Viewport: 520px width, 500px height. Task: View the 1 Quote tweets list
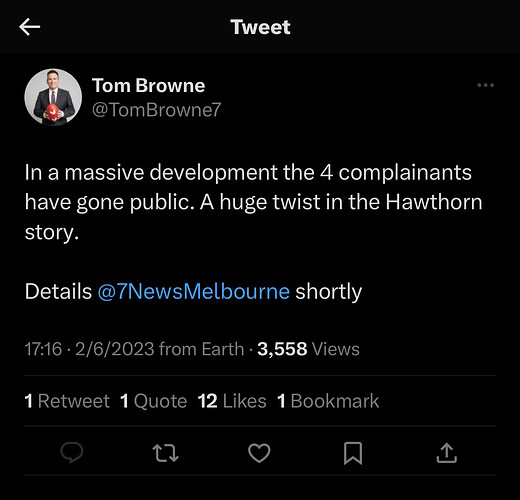pos(154,401)
